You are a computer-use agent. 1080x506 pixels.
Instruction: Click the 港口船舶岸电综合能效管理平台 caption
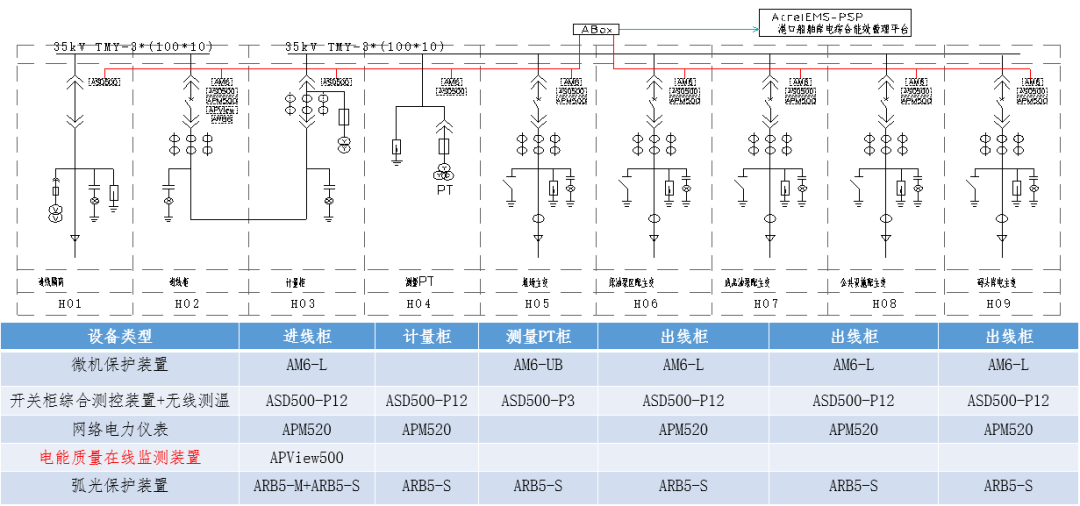coord(844,30)
